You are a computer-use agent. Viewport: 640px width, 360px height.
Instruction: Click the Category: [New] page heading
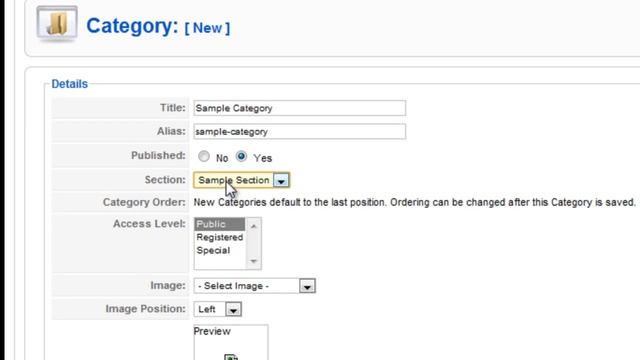[158, 27]
